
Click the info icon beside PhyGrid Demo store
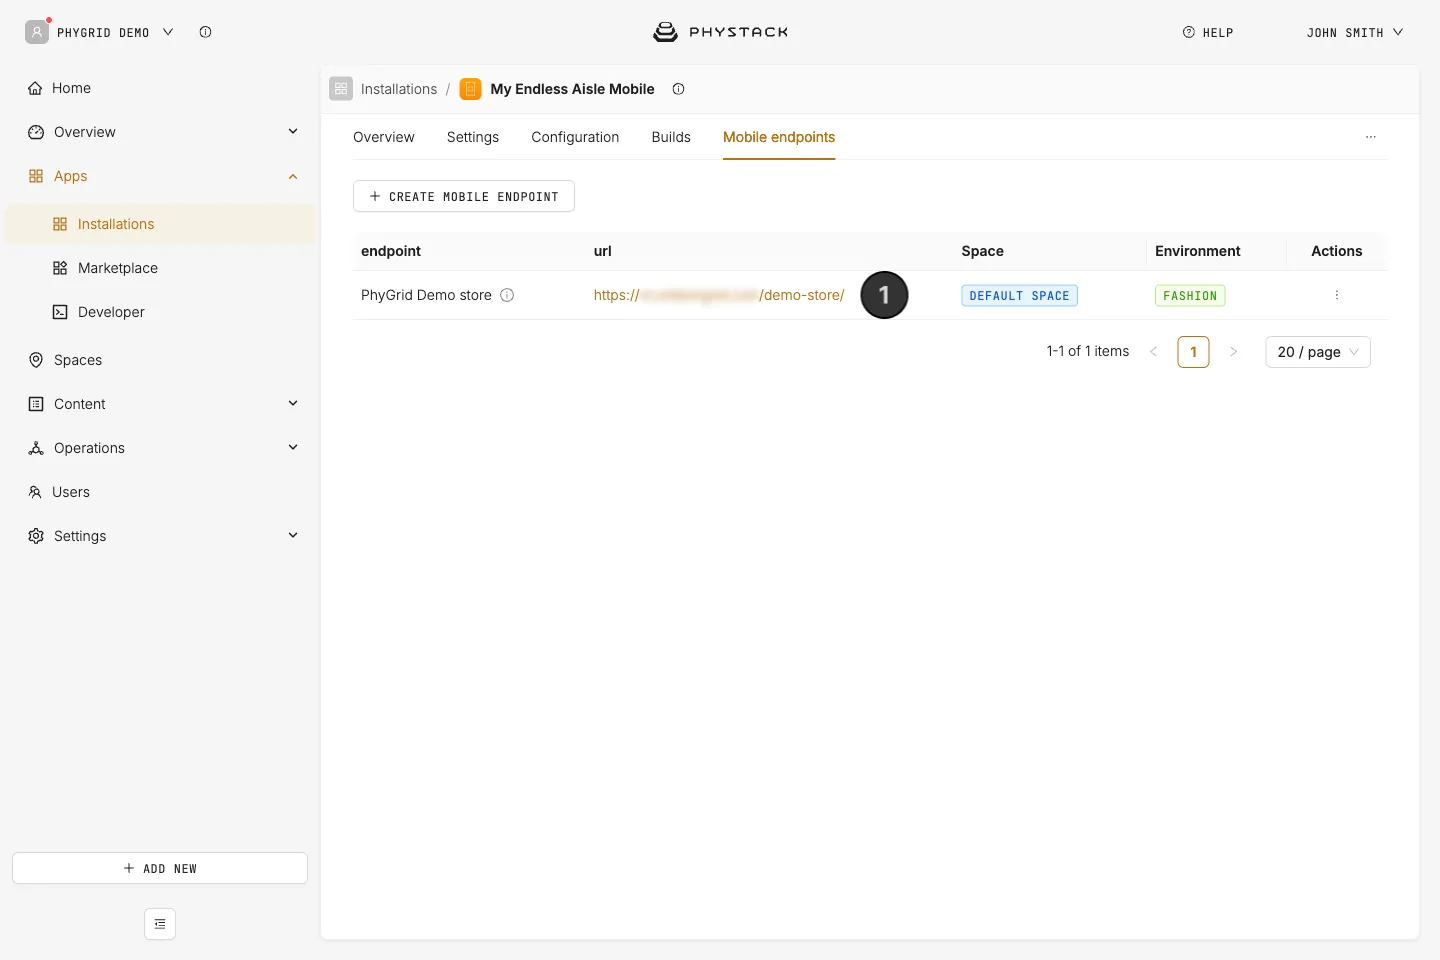pyautogui.click(x=507, y=295)
